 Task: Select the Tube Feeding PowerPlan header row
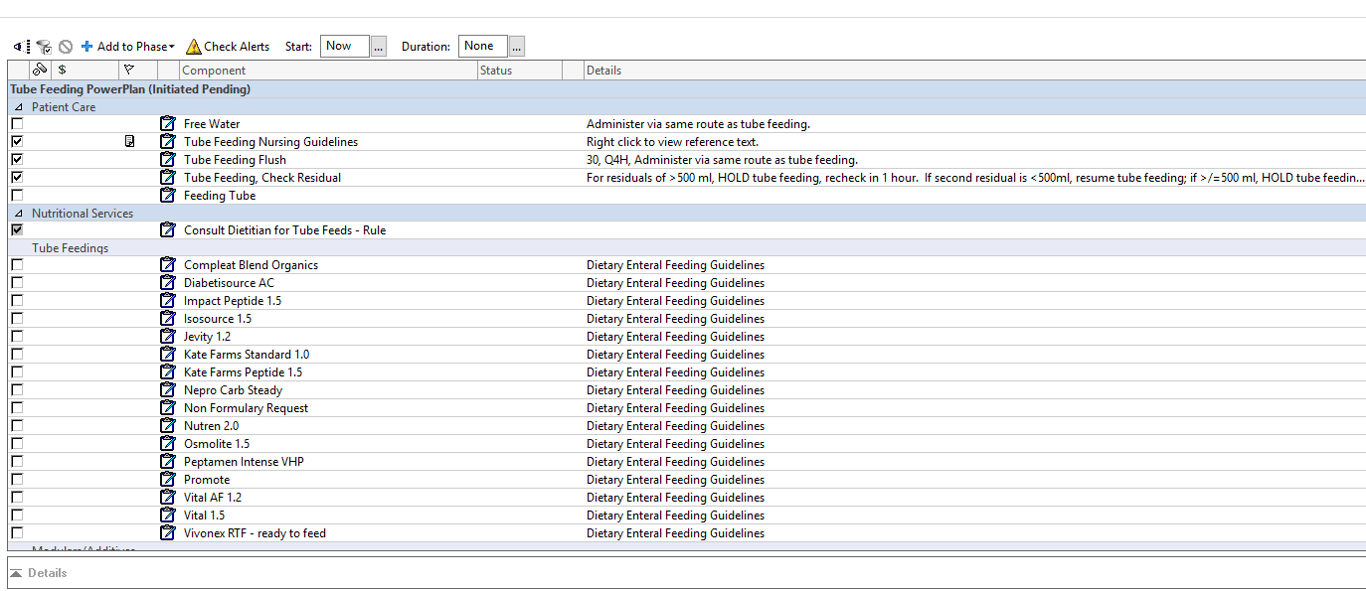686,89
